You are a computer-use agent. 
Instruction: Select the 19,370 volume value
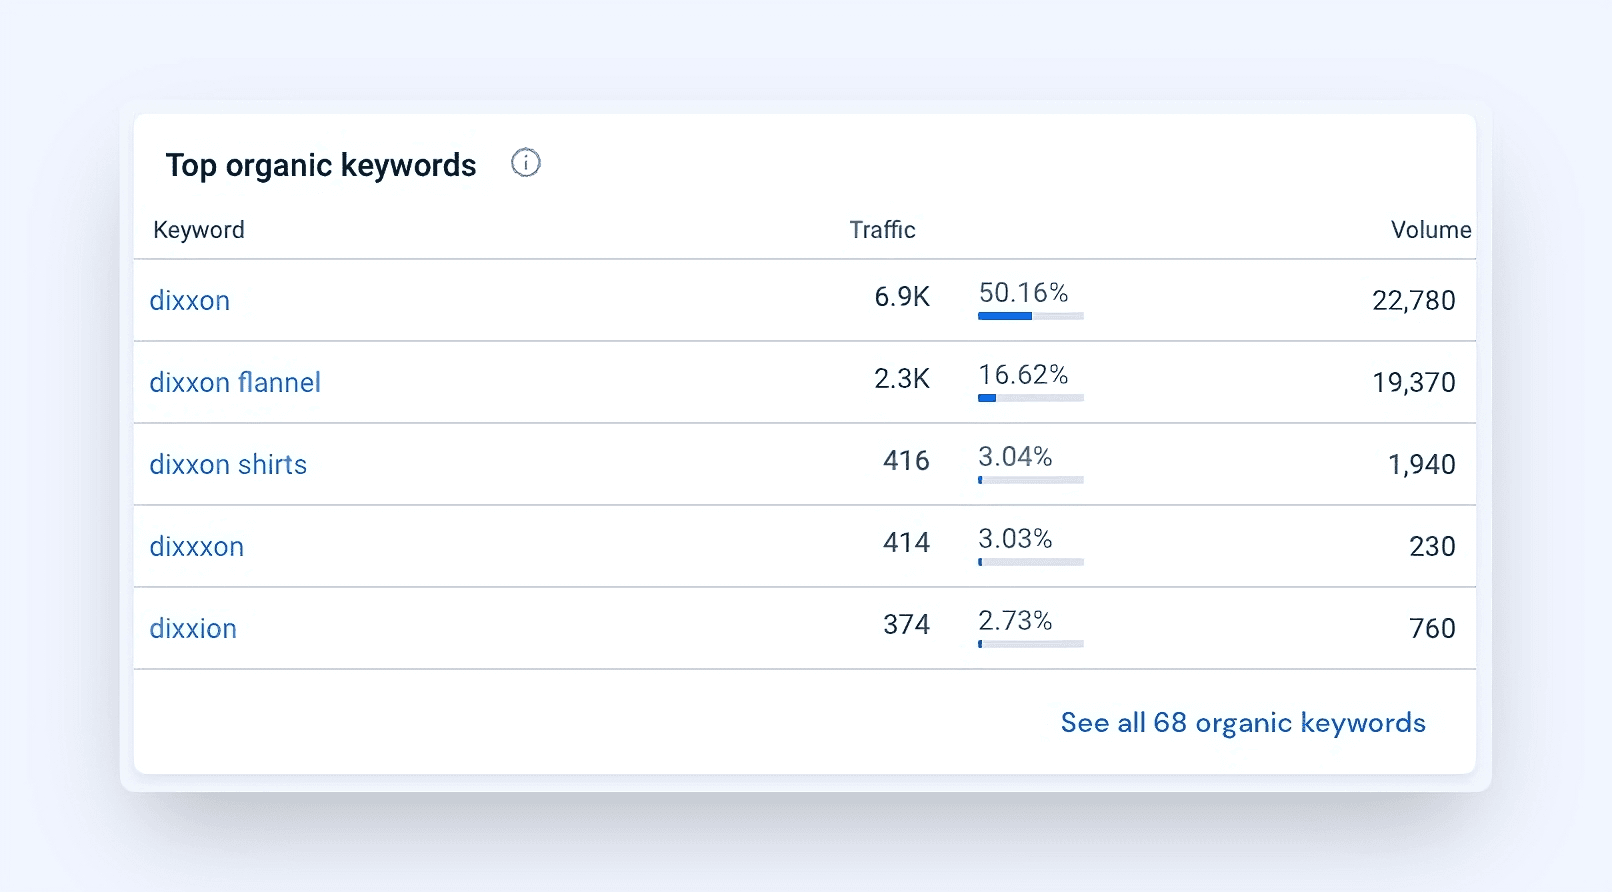pos(1414,383)
